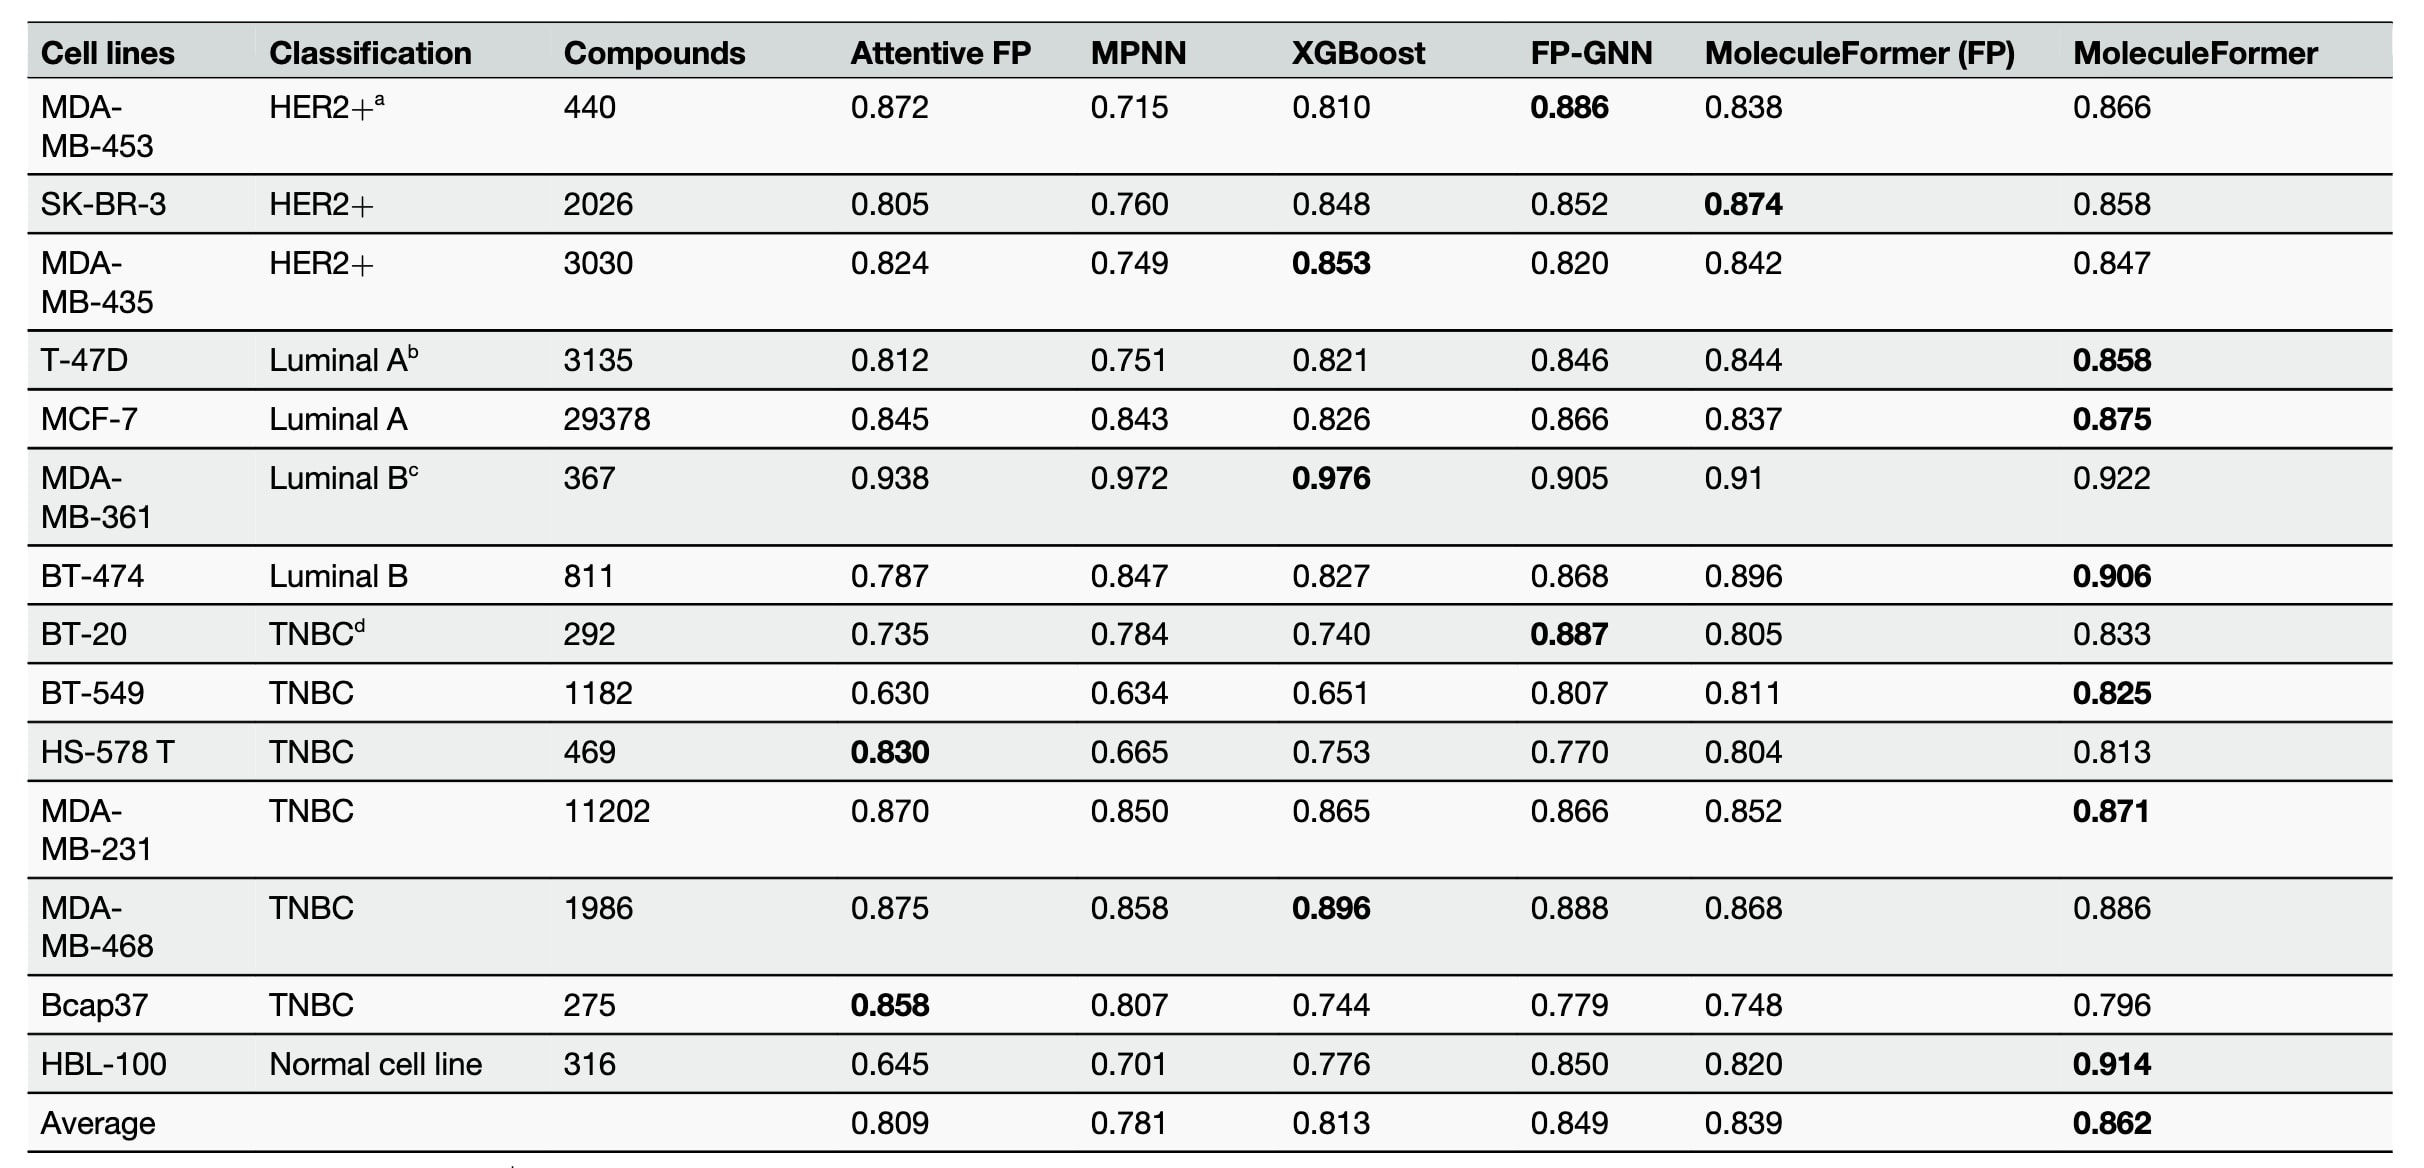Open footnote "d" superscript after TNBC

pyautogui.click(x=360, y=625)
